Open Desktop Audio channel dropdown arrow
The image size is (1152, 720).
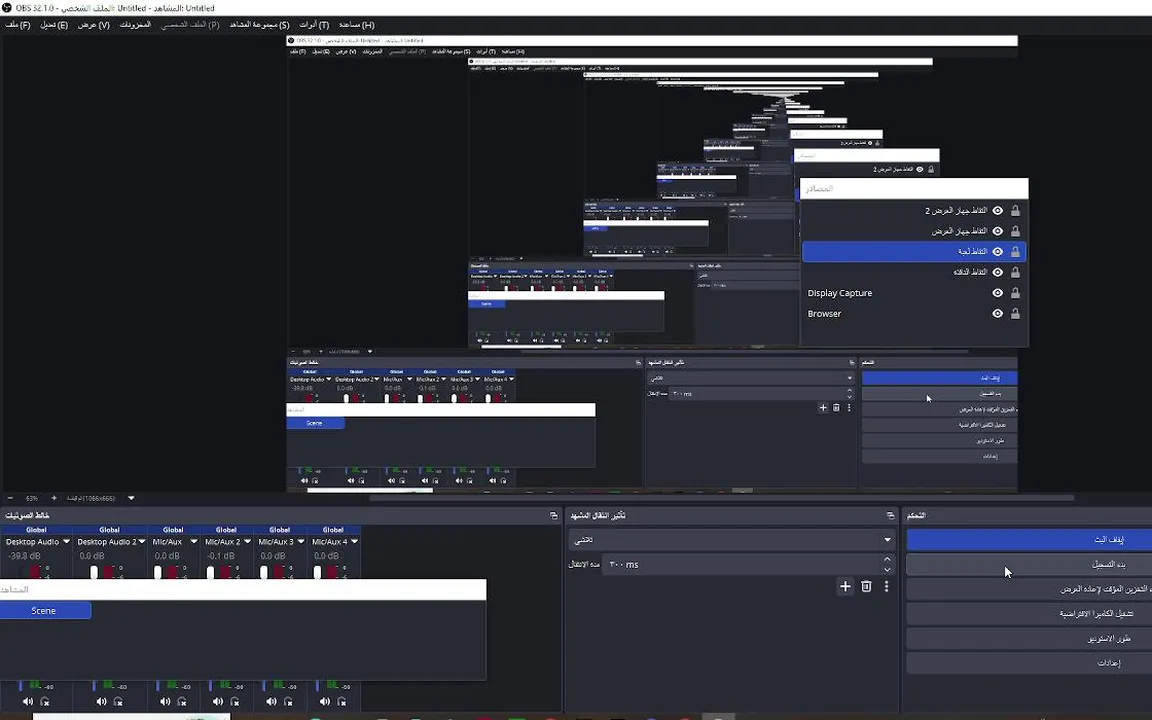66,541
